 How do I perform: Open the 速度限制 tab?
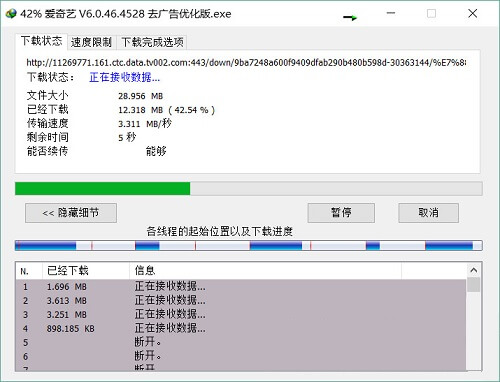point(91,43)
